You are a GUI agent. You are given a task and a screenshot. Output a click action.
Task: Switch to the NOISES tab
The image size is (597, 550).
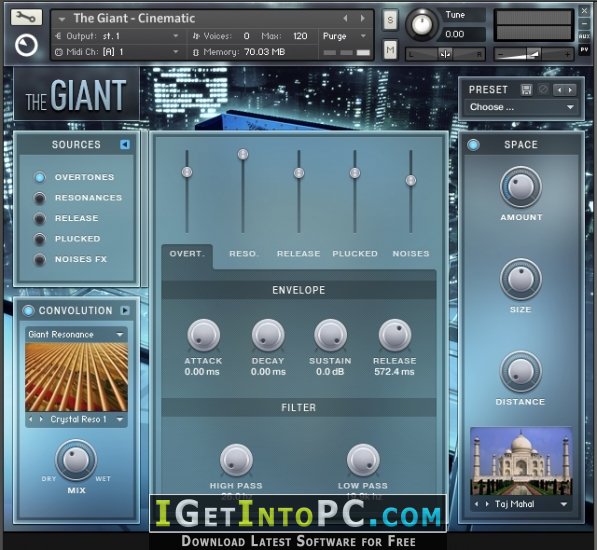pos(411,254)
